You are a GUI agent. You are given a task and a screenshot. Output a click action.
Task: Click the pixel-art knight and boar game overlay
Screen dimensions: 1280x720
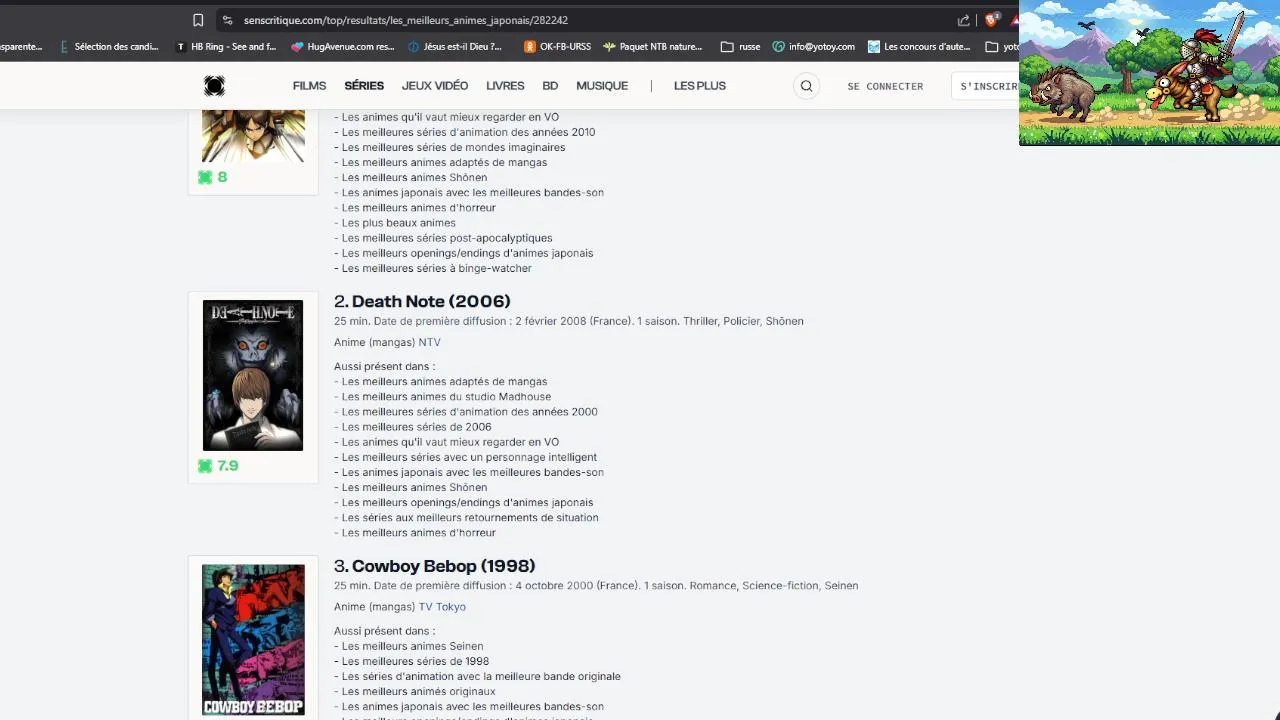coord(1149,73)
